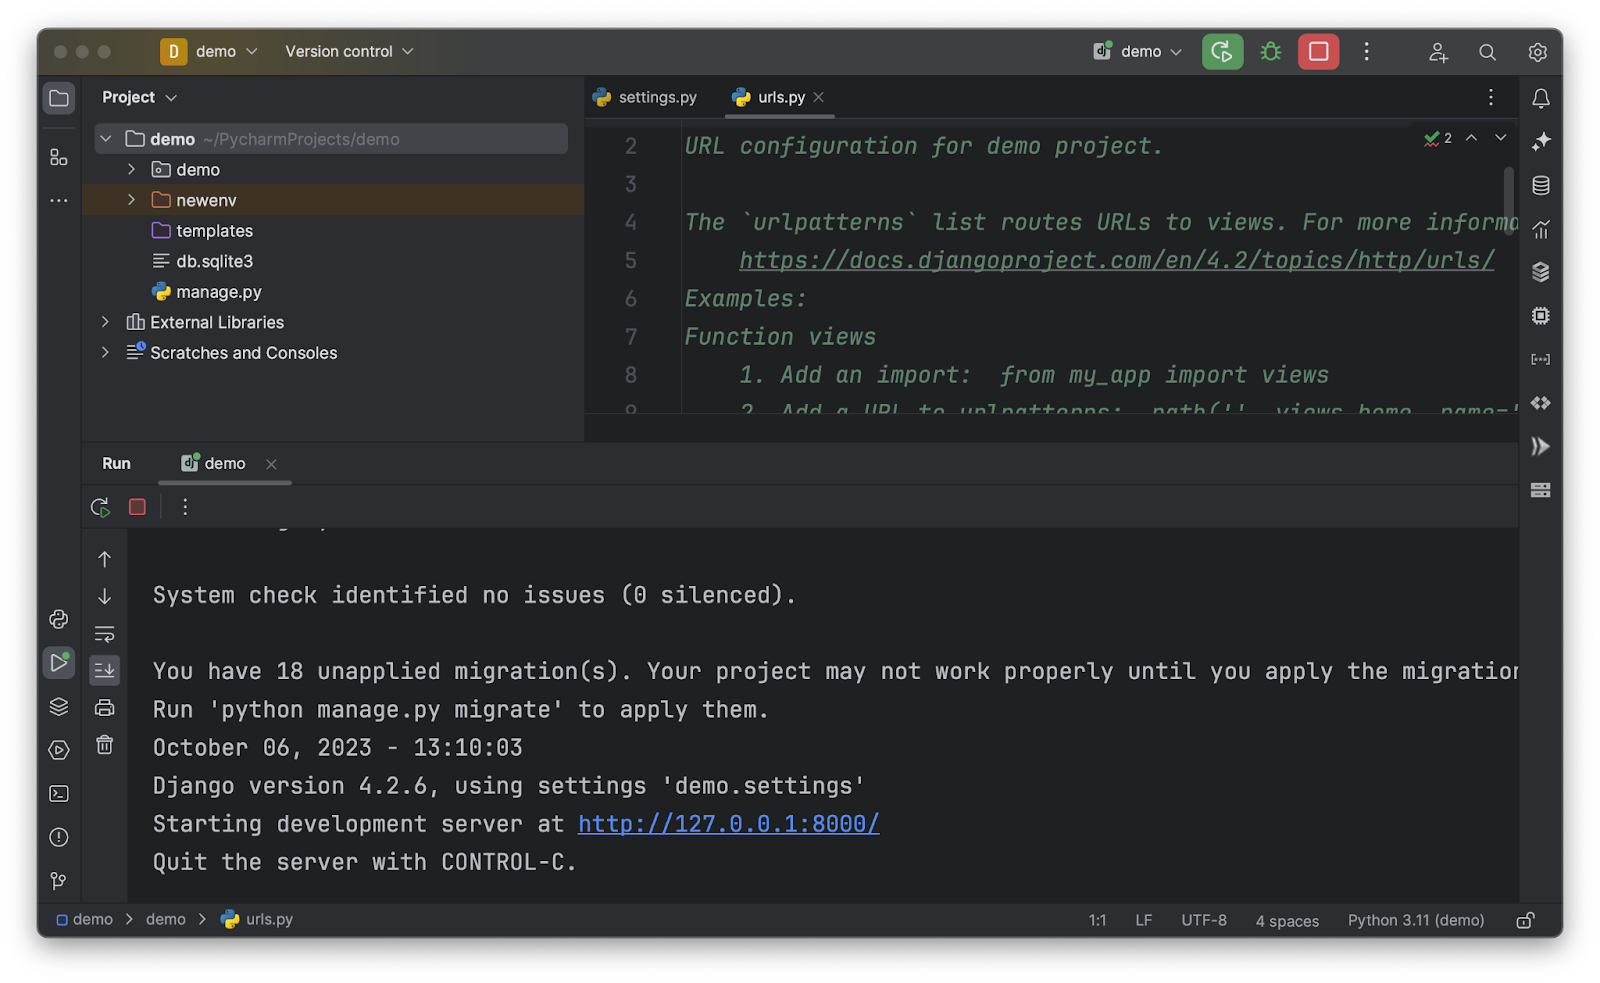Expand External Libraries node
Image resolution: width=1600 pixels, height=983 pixels.
click(x=106, y=322)
